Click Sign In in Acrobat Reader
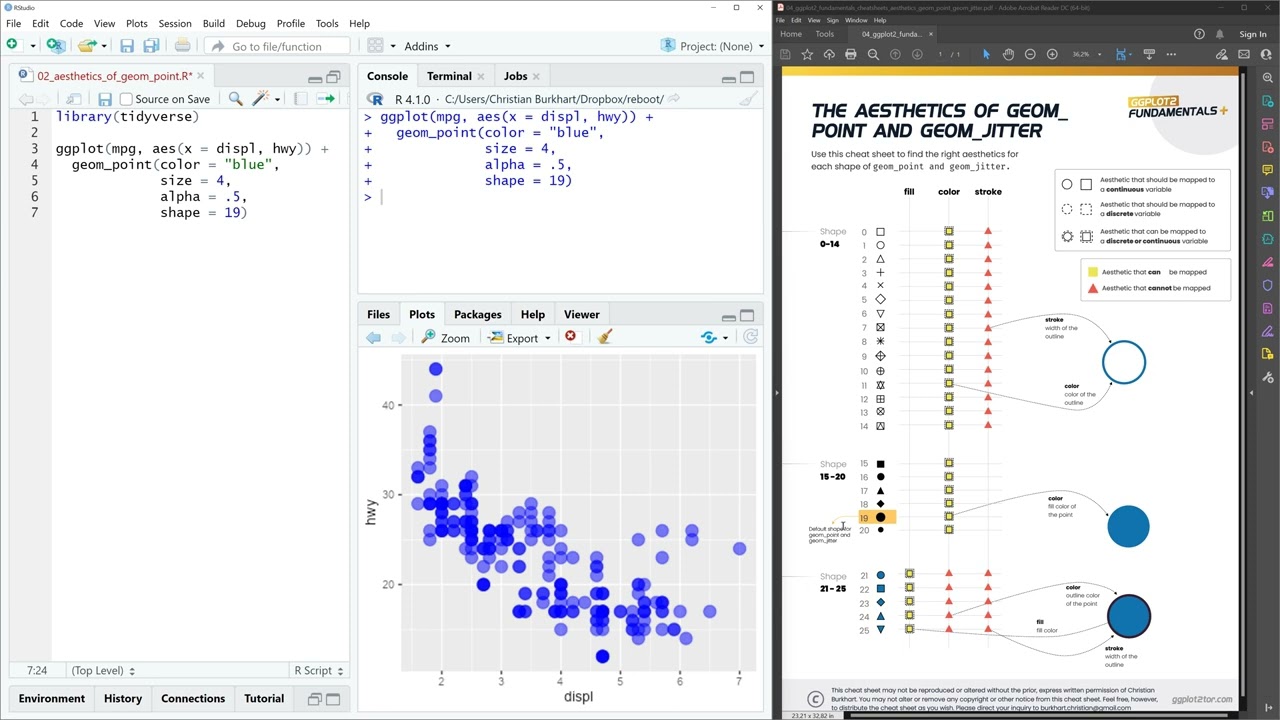The width and height of the screenshot is (1280, 720). coord(1253,34)
